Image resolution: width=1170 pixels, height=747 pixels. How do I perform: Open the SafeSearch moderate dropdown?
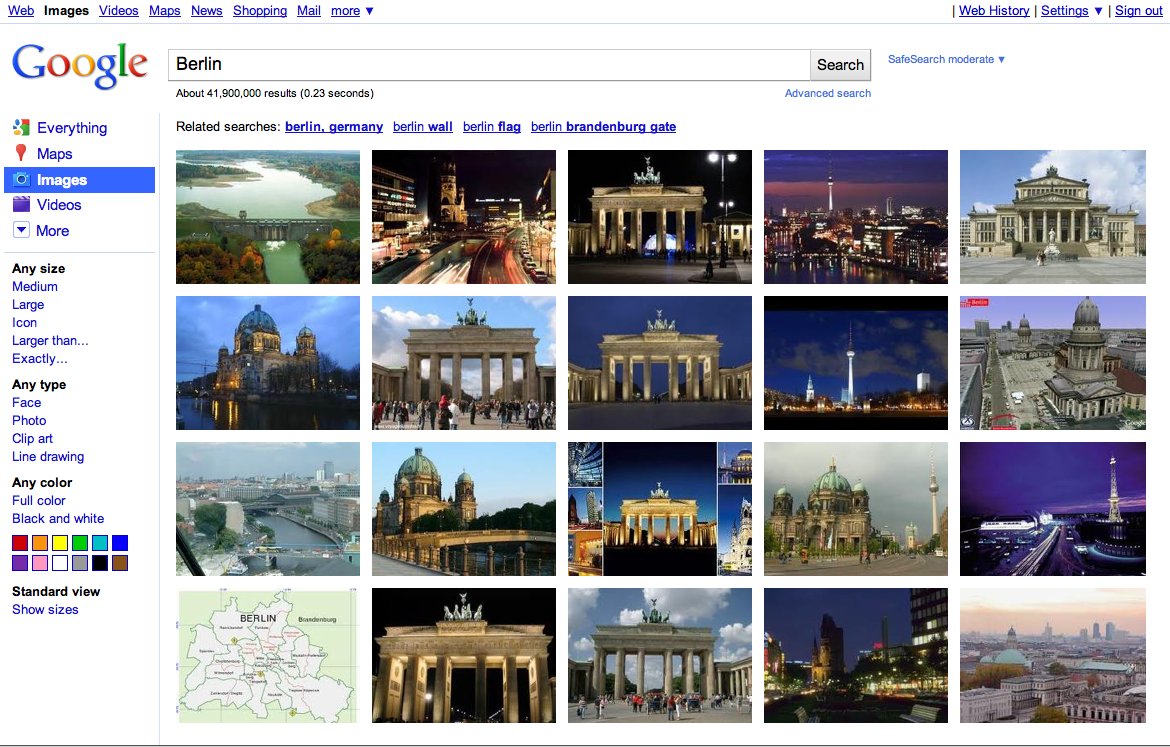[944, 59]
